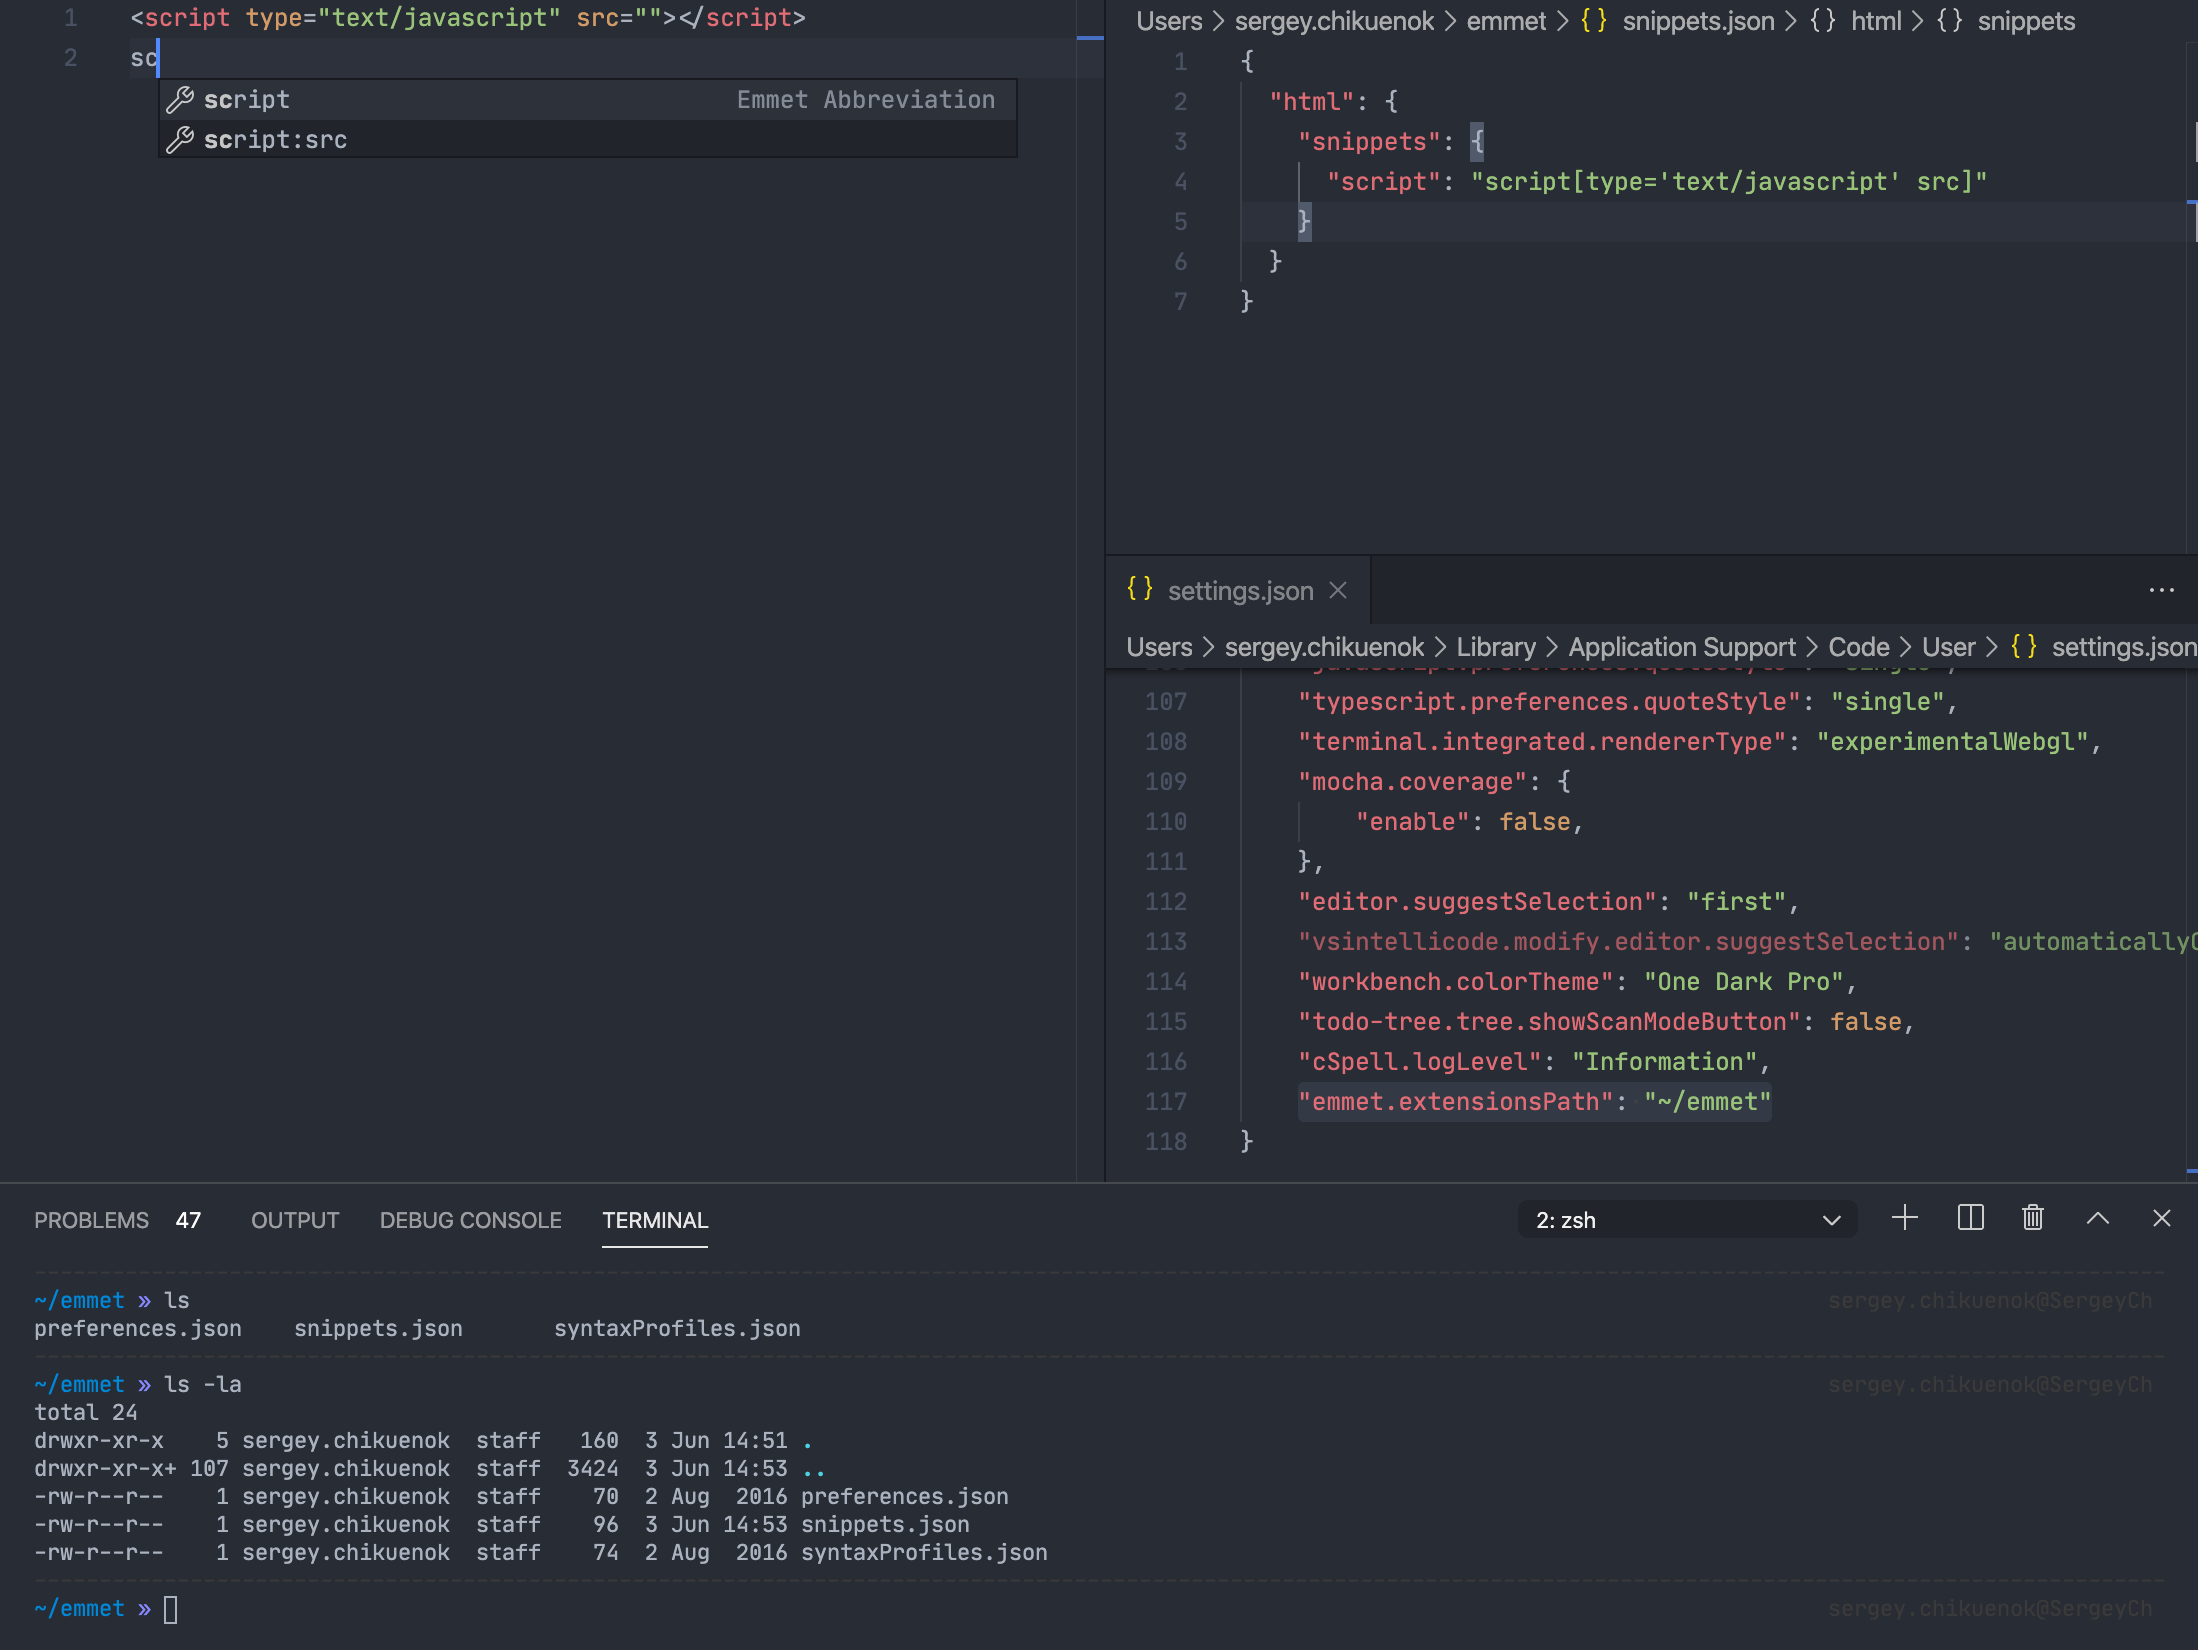Open the 'emmet' folder breadcrumb dropdown
The height and width of the screenshot is (1650, 2198).
click(x=1506, y=20)
